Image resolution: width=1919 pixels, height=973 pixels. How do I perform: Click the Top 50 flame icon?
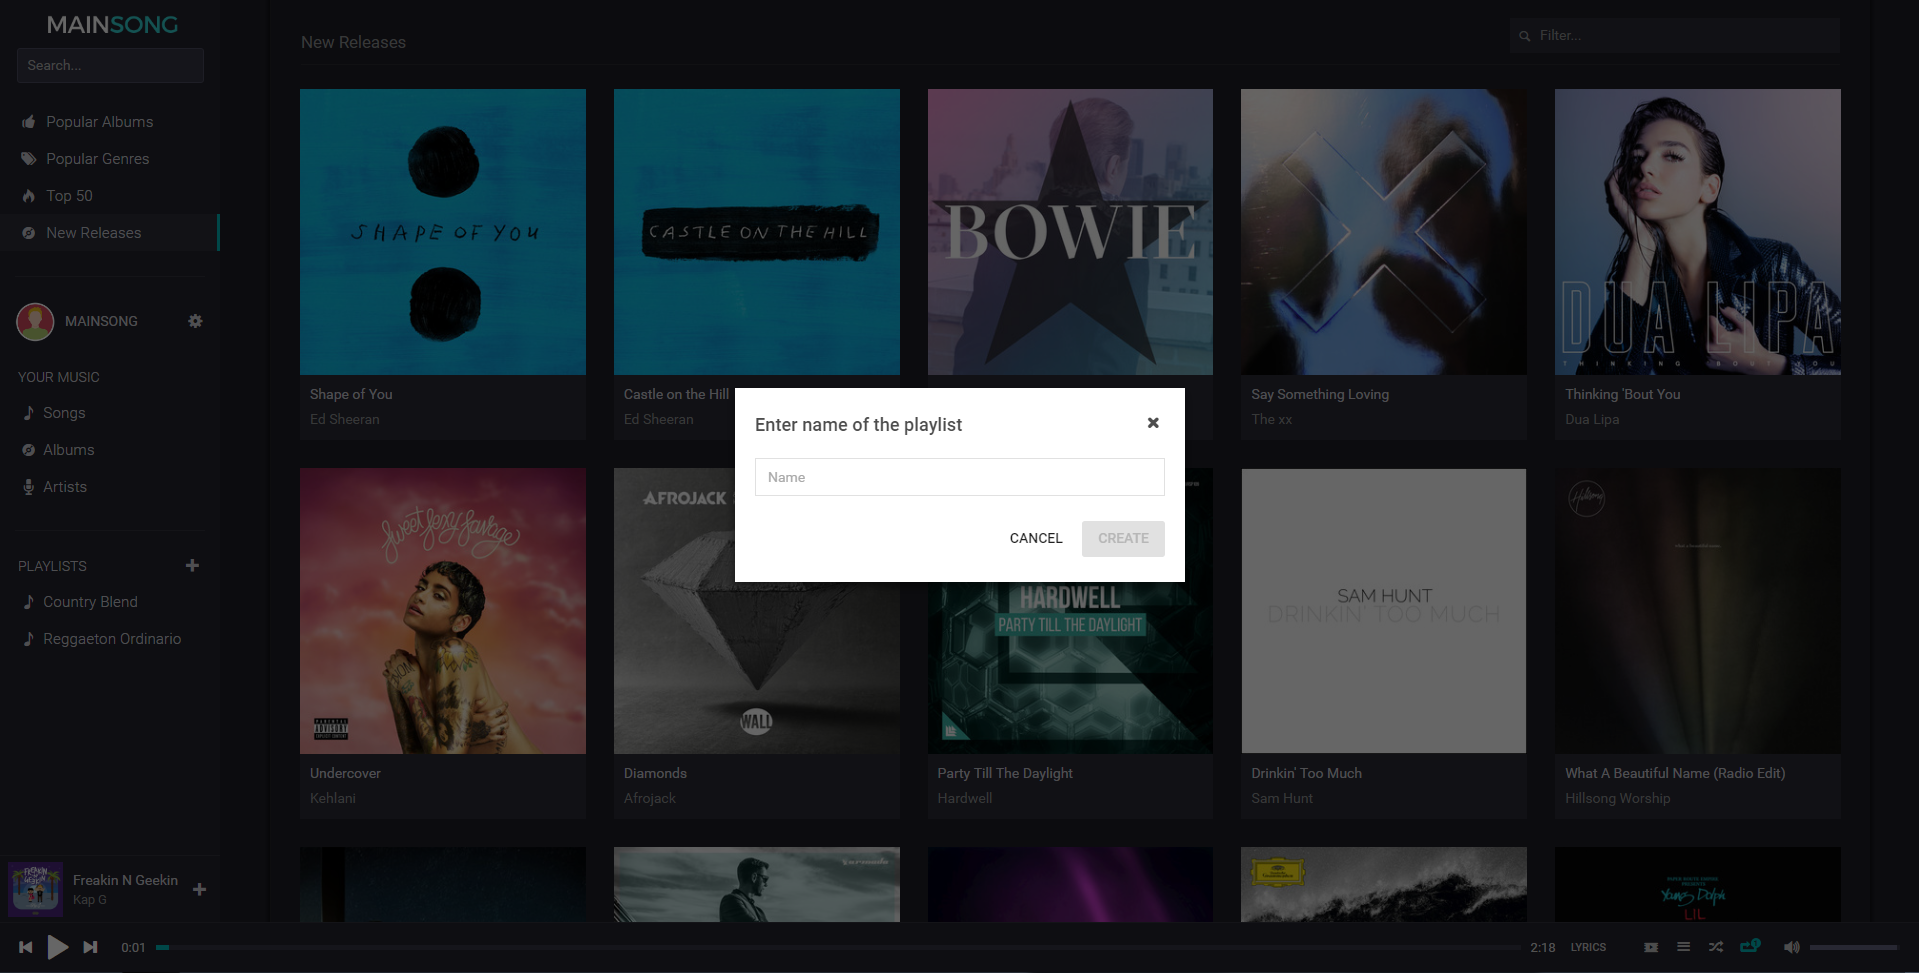[28, 196]
